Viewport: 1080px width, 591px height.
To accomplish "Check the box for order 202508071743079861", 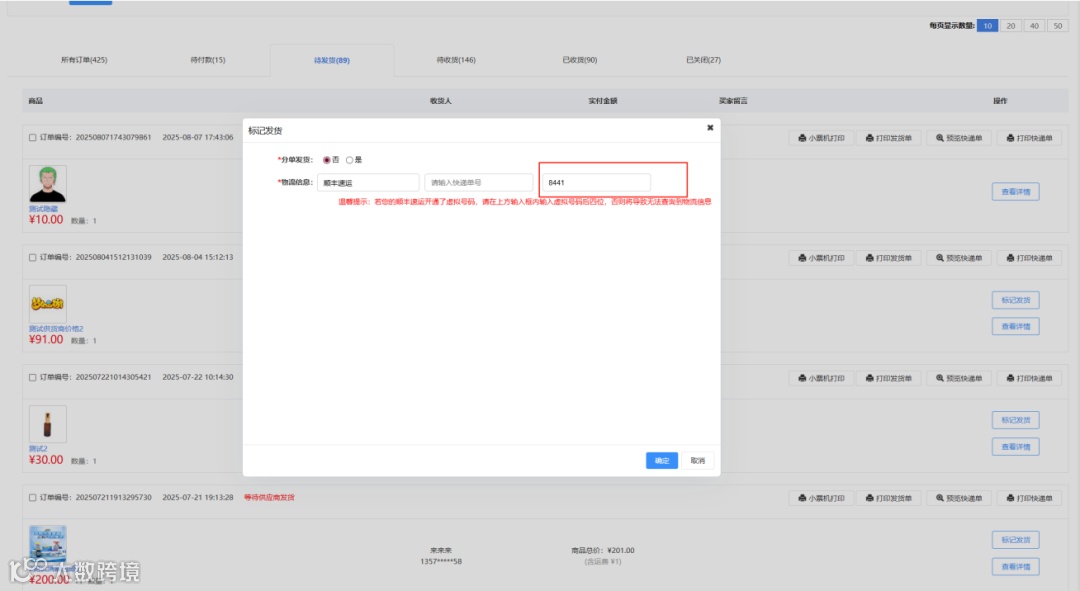I will 32,138.
